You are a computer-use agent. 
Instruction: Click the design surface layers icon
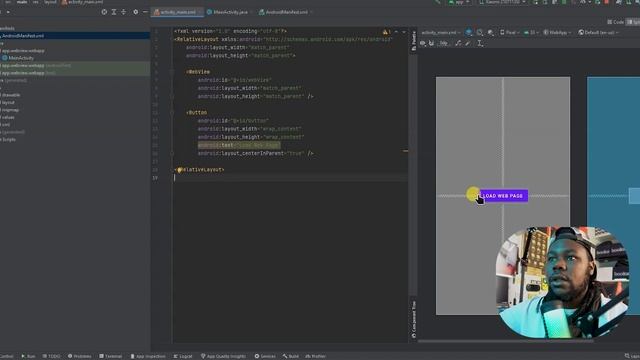(x=469, y=33)
